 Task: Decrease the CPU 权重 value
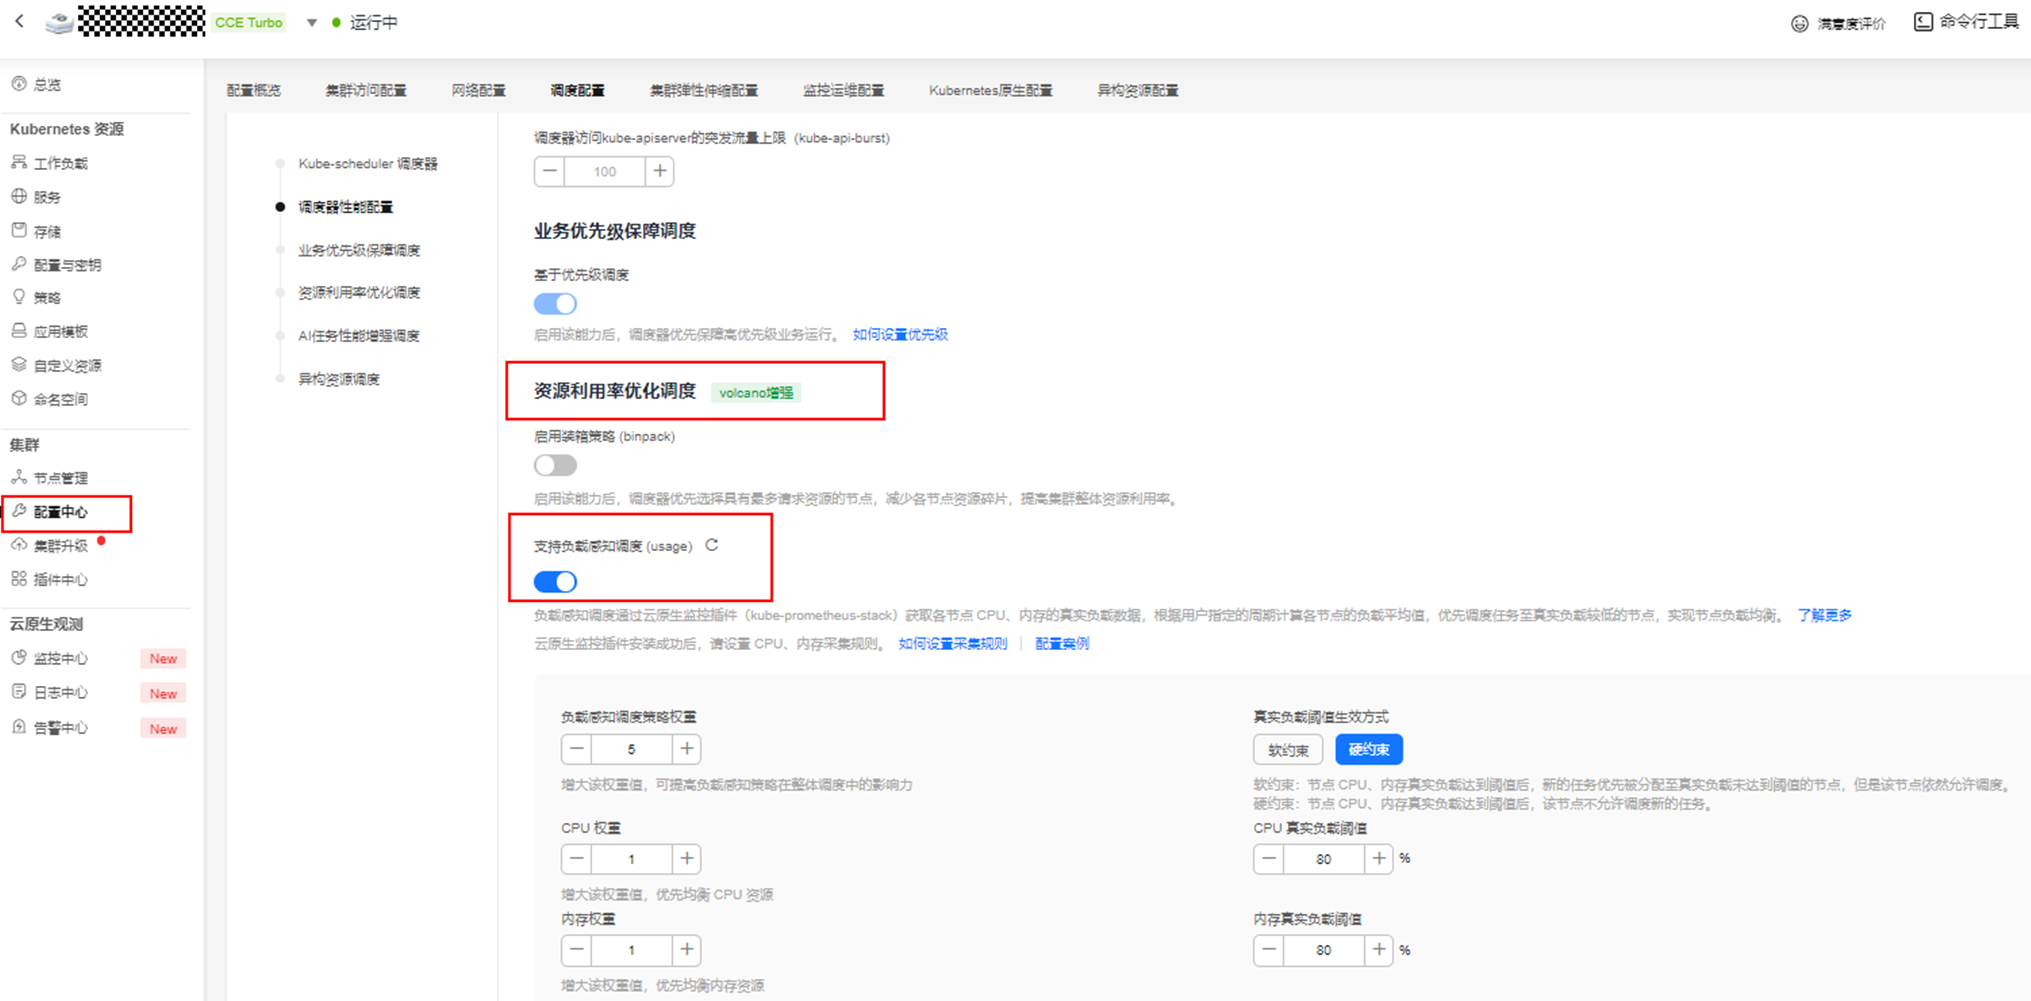[576, 859]
